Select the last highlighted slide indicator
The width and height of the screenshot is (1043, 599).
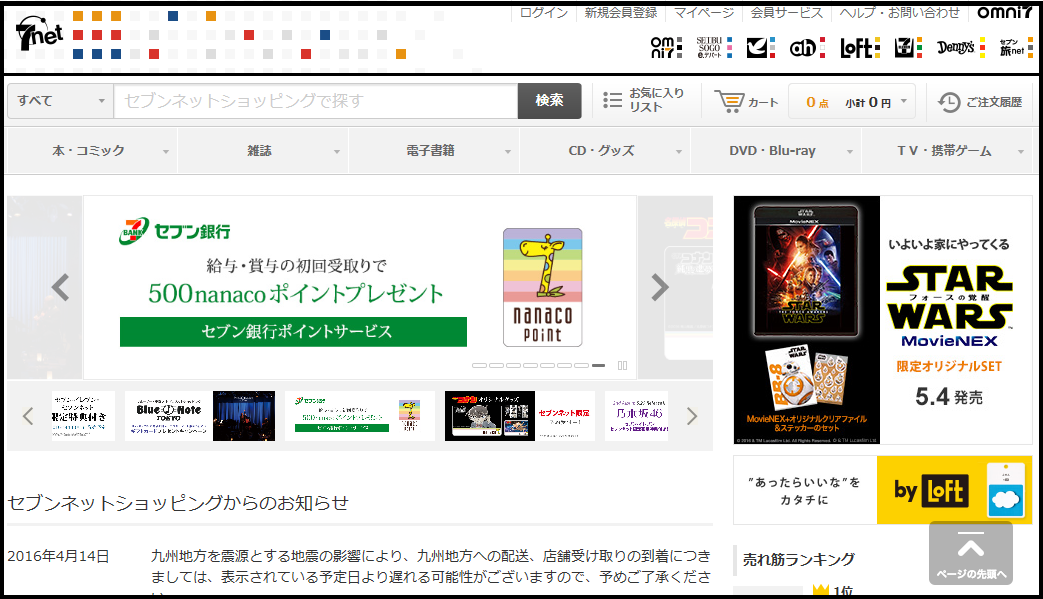pos(598,366)
